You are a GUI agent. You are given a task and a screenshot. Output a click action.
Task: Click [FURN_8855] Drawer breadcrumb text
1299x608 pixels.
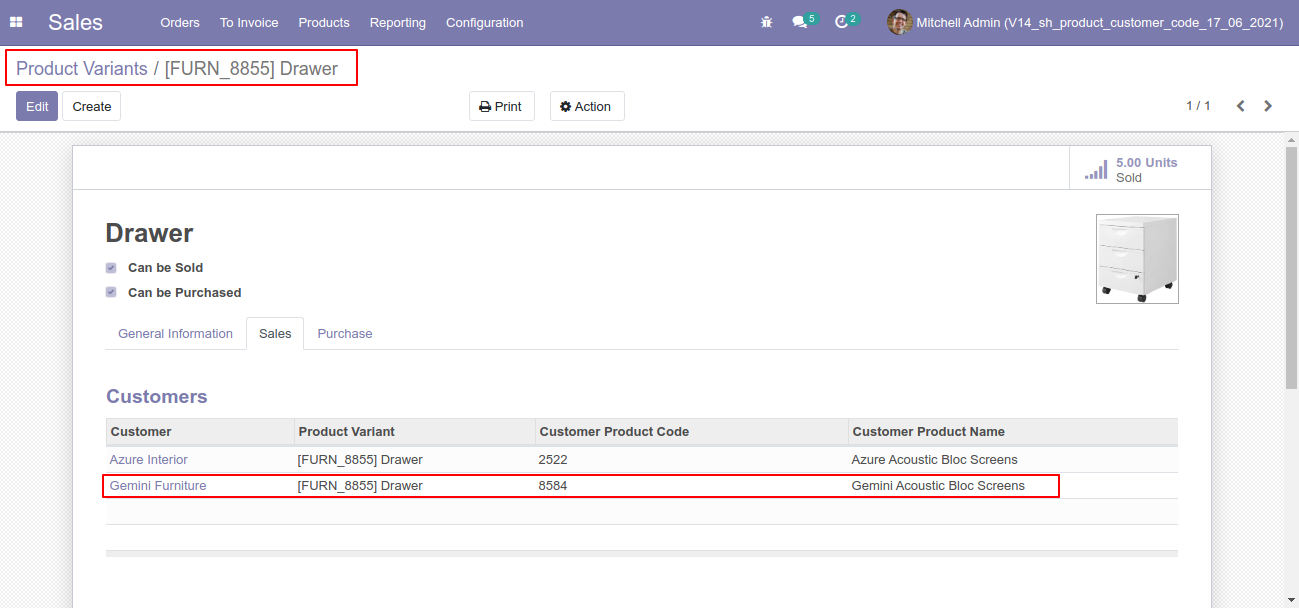tap(251, 69)
